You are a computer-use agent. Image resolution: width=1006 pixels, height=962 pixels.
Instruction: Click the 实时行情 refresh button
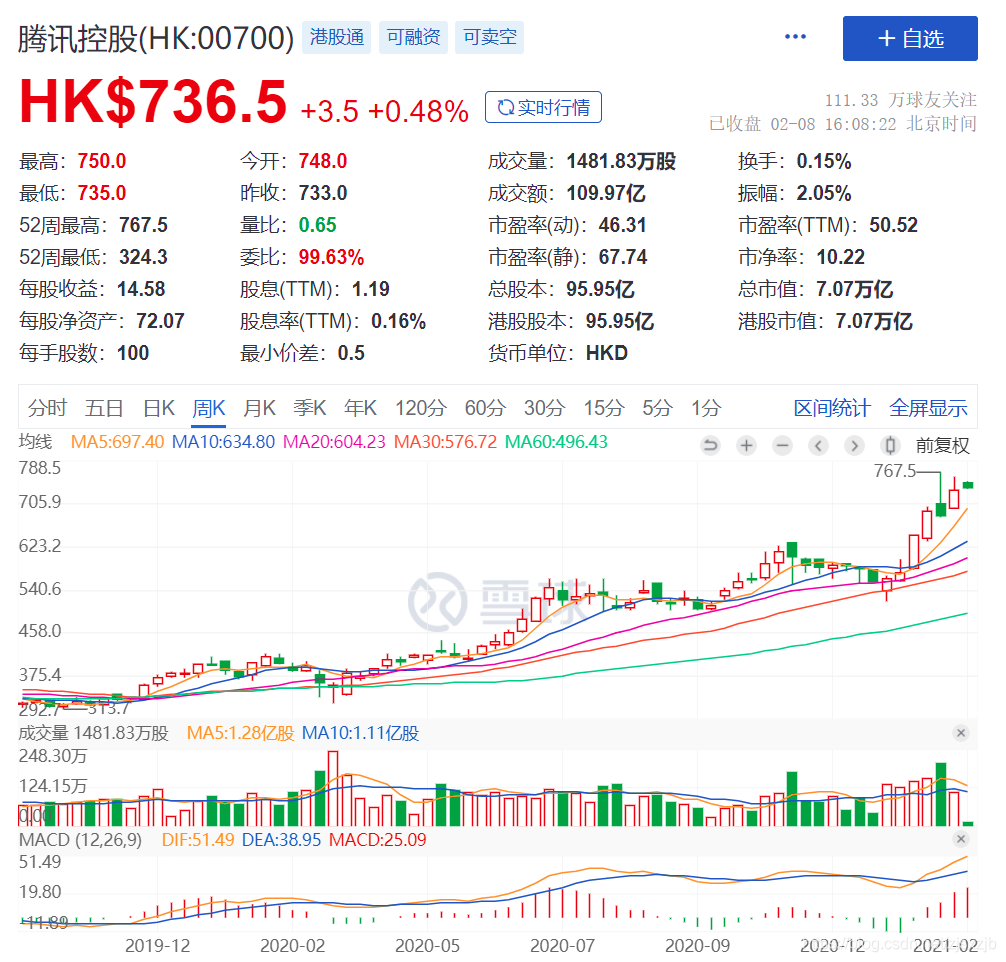(x=543, y=107)
